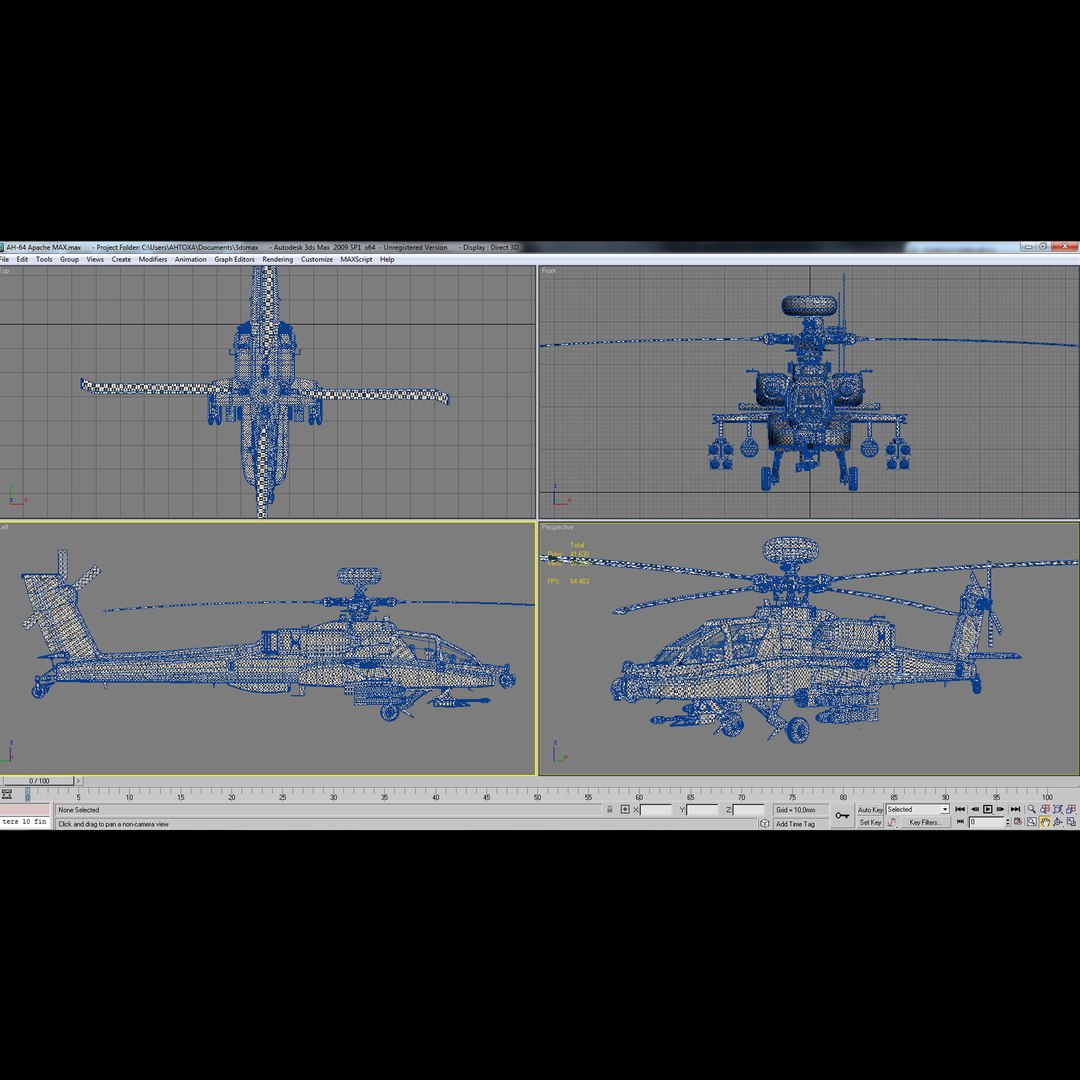This screenshot has width=1080, height=1080.
Task: Click the Front viewport label
Action: click(549, 271)
